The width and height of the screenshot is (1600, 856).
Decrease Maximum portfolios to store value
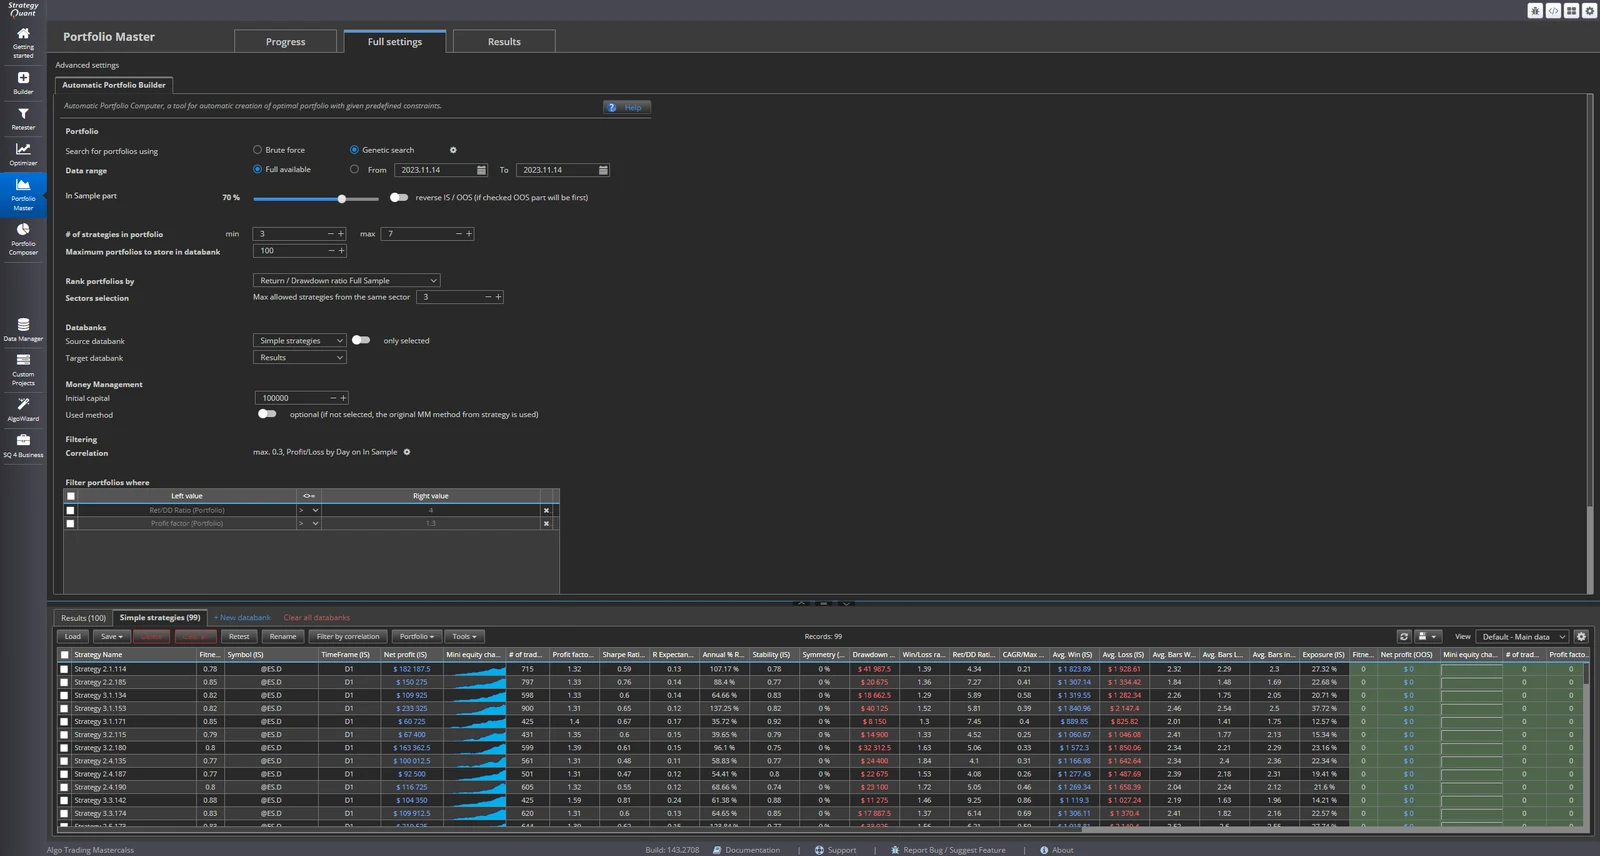[331, 250]
